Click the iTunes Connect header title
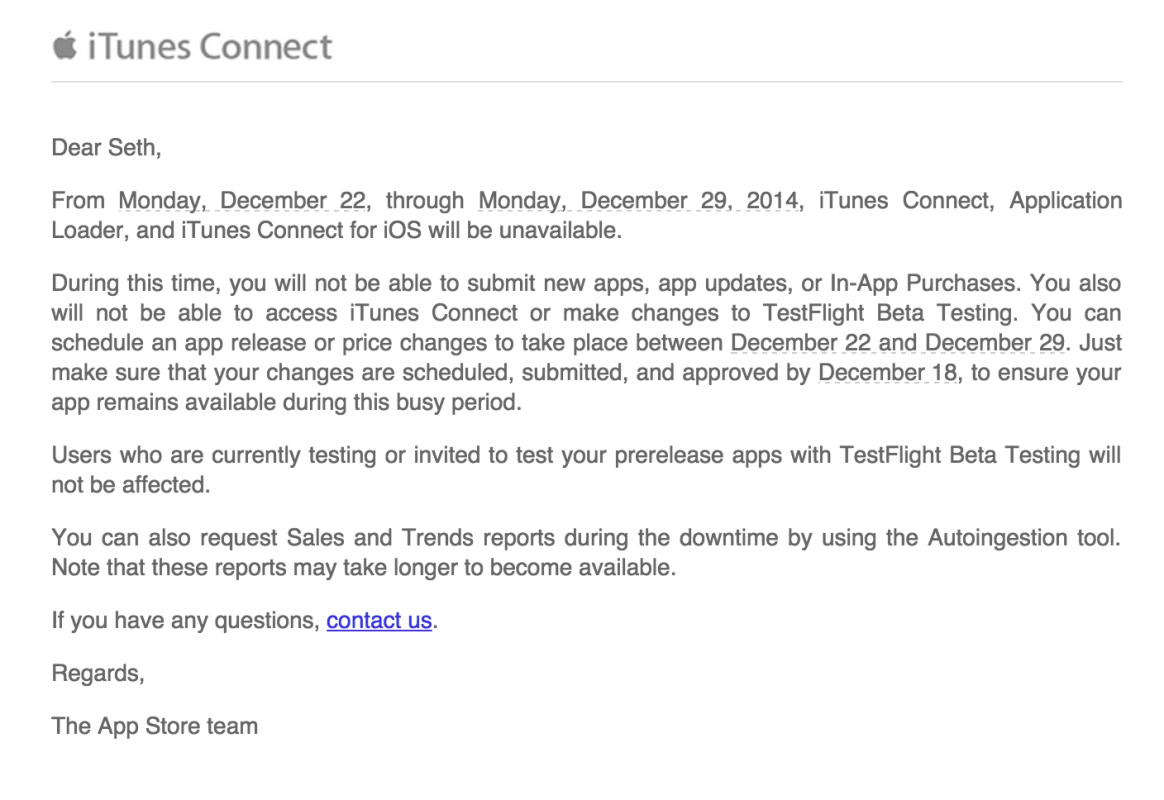Viewport: 1164px width, 800px height. 209,47
